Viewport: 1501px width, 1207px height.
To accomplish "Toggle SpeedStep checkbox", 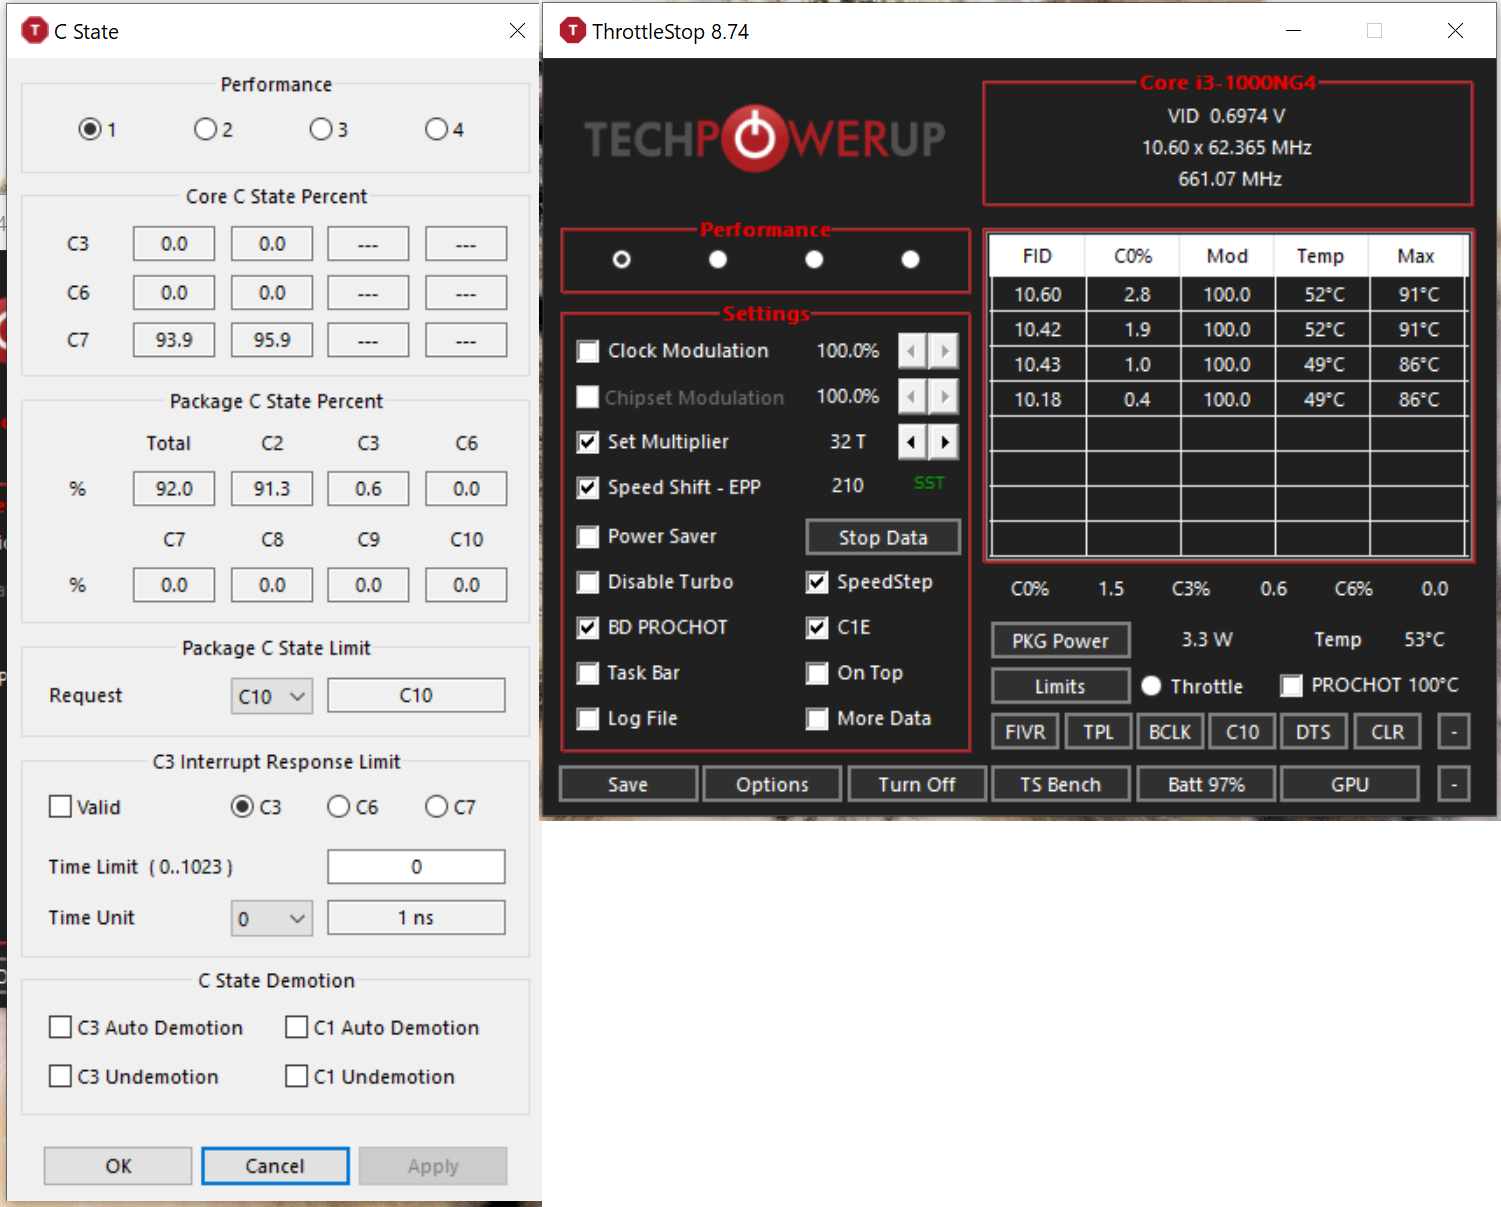I will 817,582.
